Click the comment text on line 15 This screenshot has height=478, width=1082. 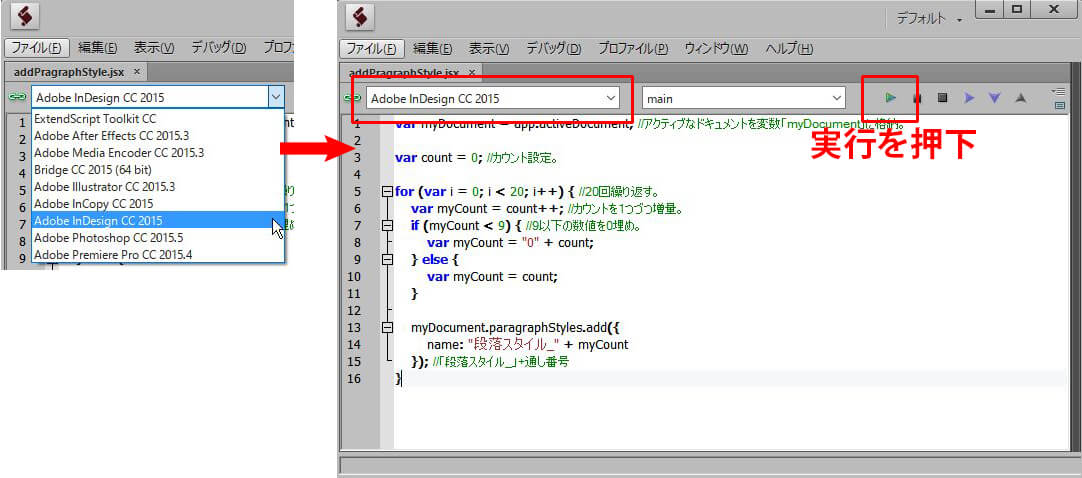point(500,361)
